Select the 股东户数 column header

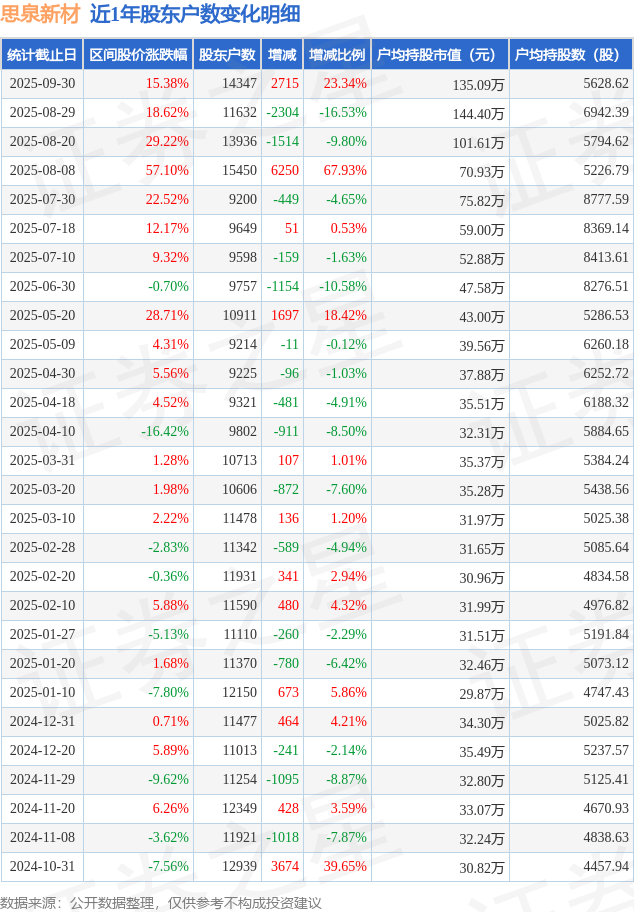click(227, 55)
